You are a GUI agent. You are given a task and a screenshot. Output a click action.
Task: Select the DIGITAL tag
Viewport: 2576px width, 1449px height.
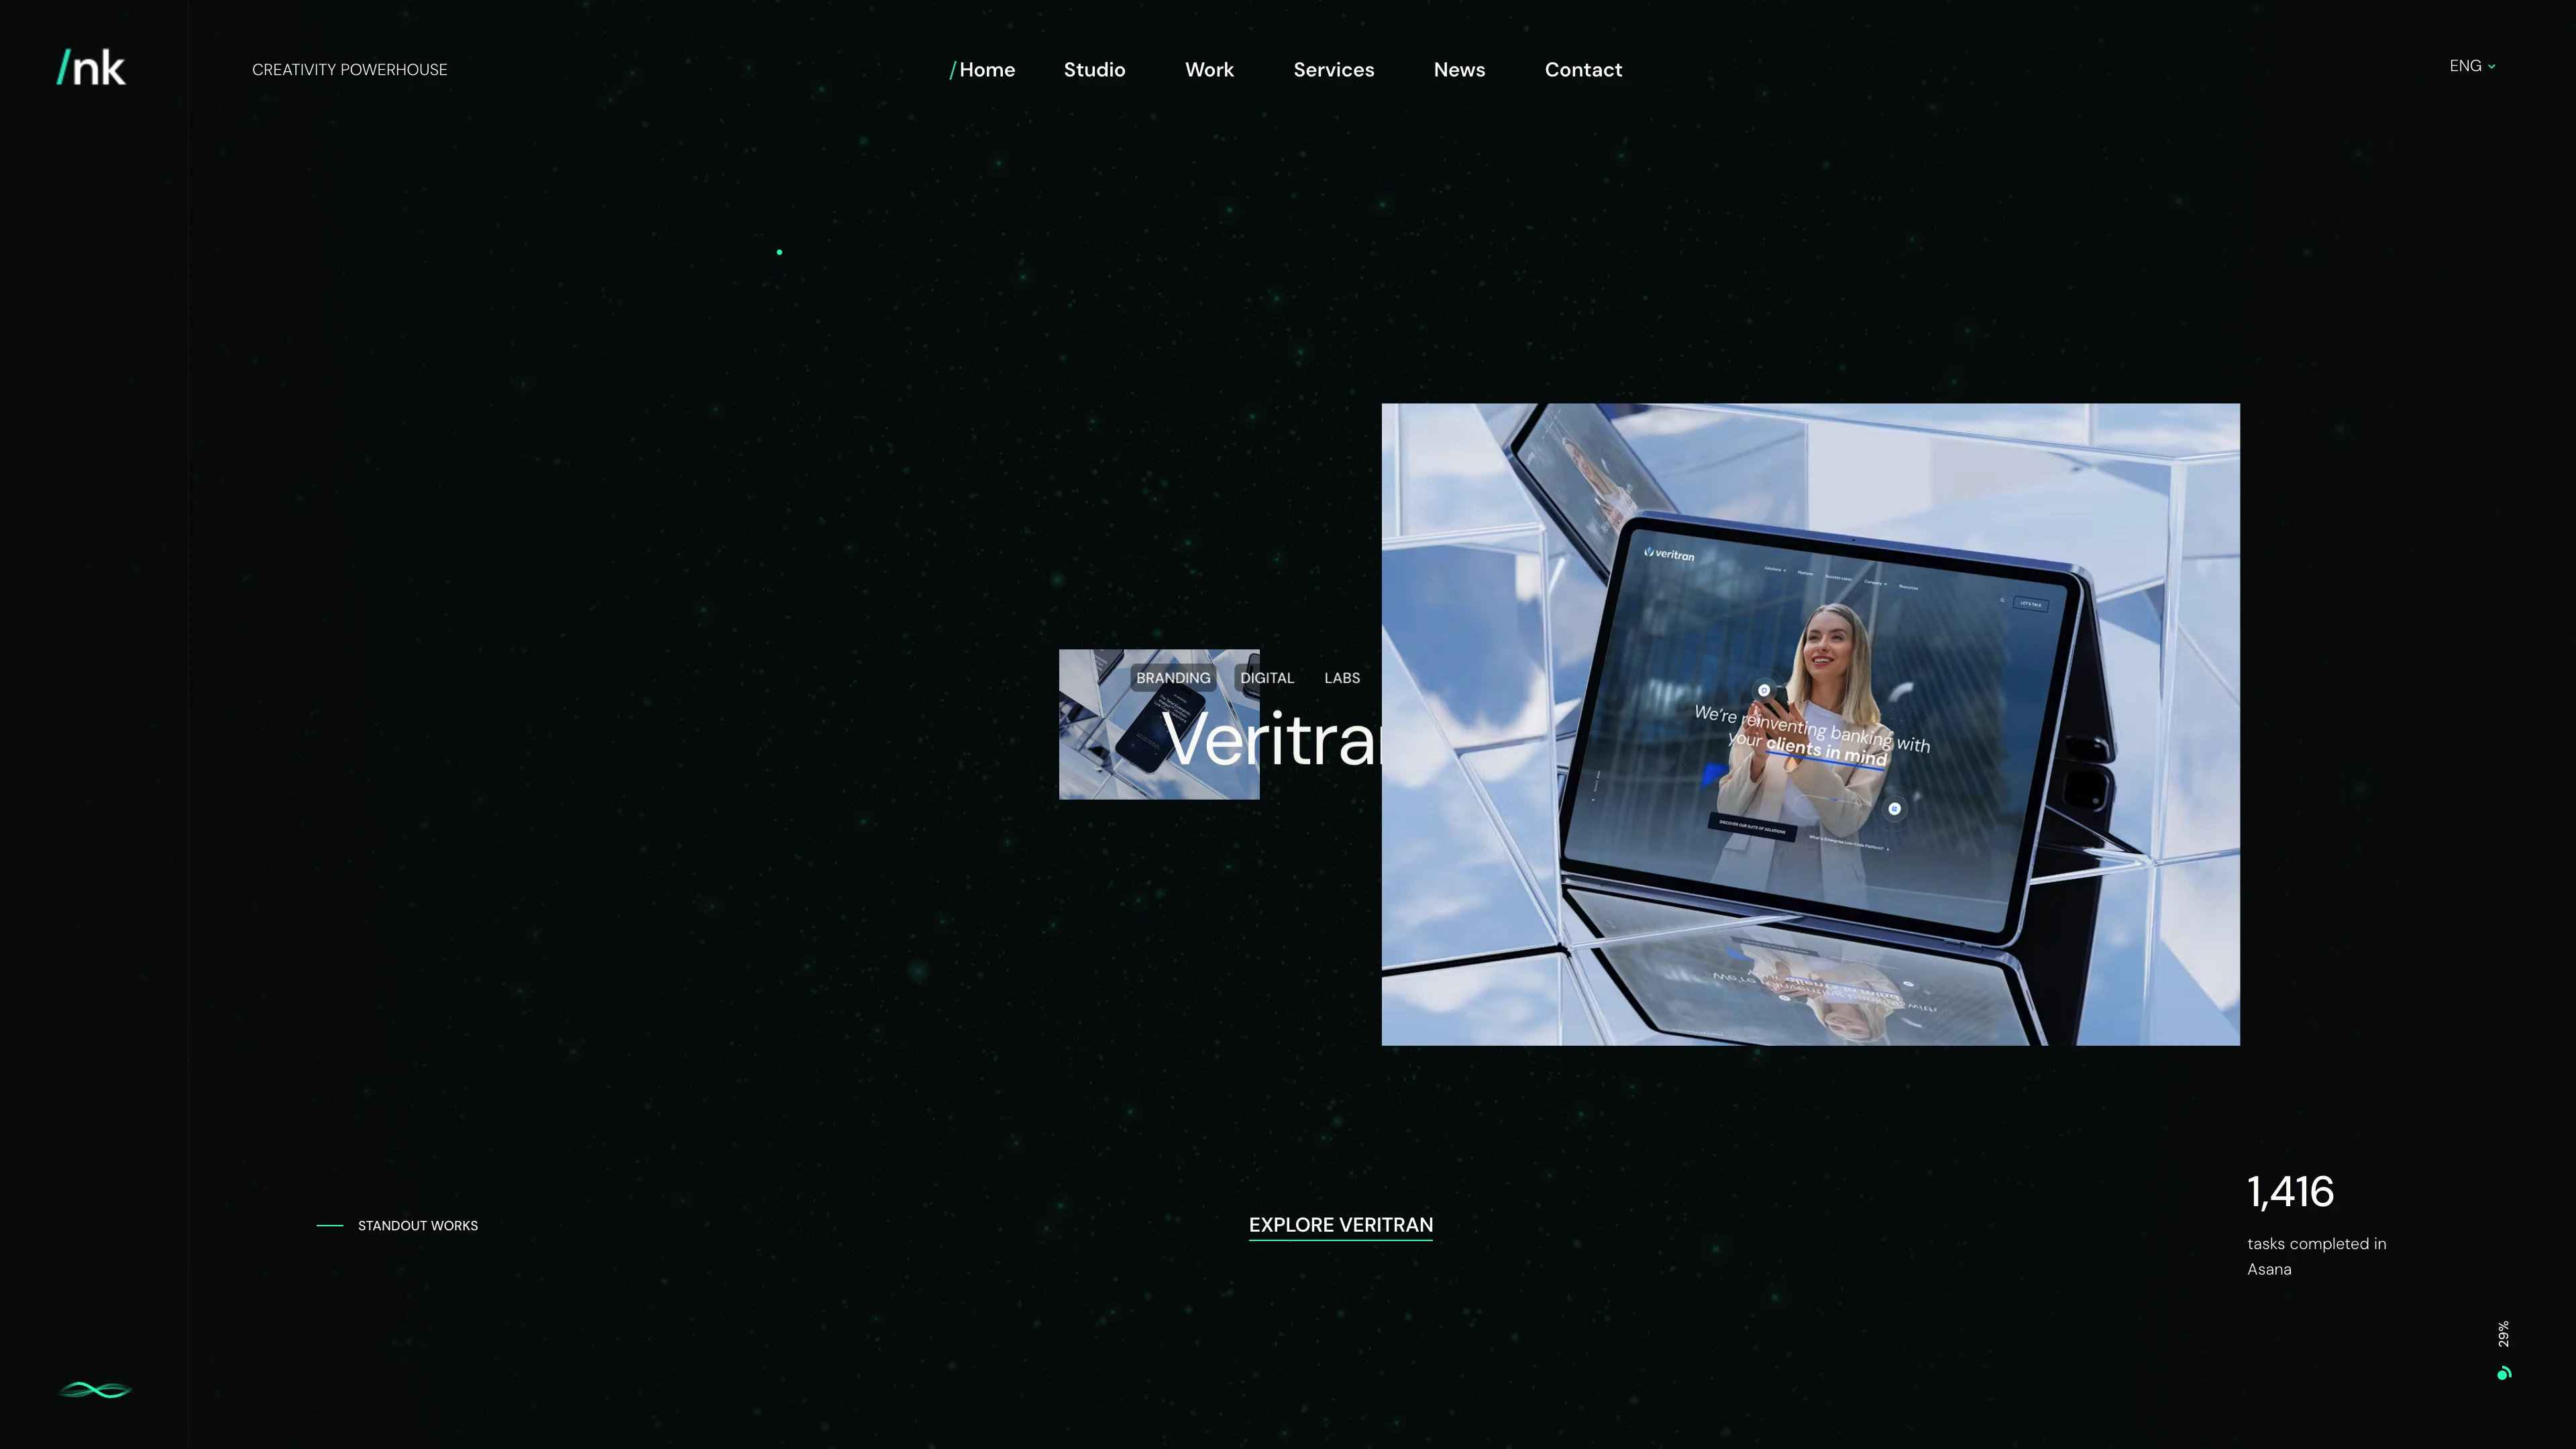click(1267, 678)
